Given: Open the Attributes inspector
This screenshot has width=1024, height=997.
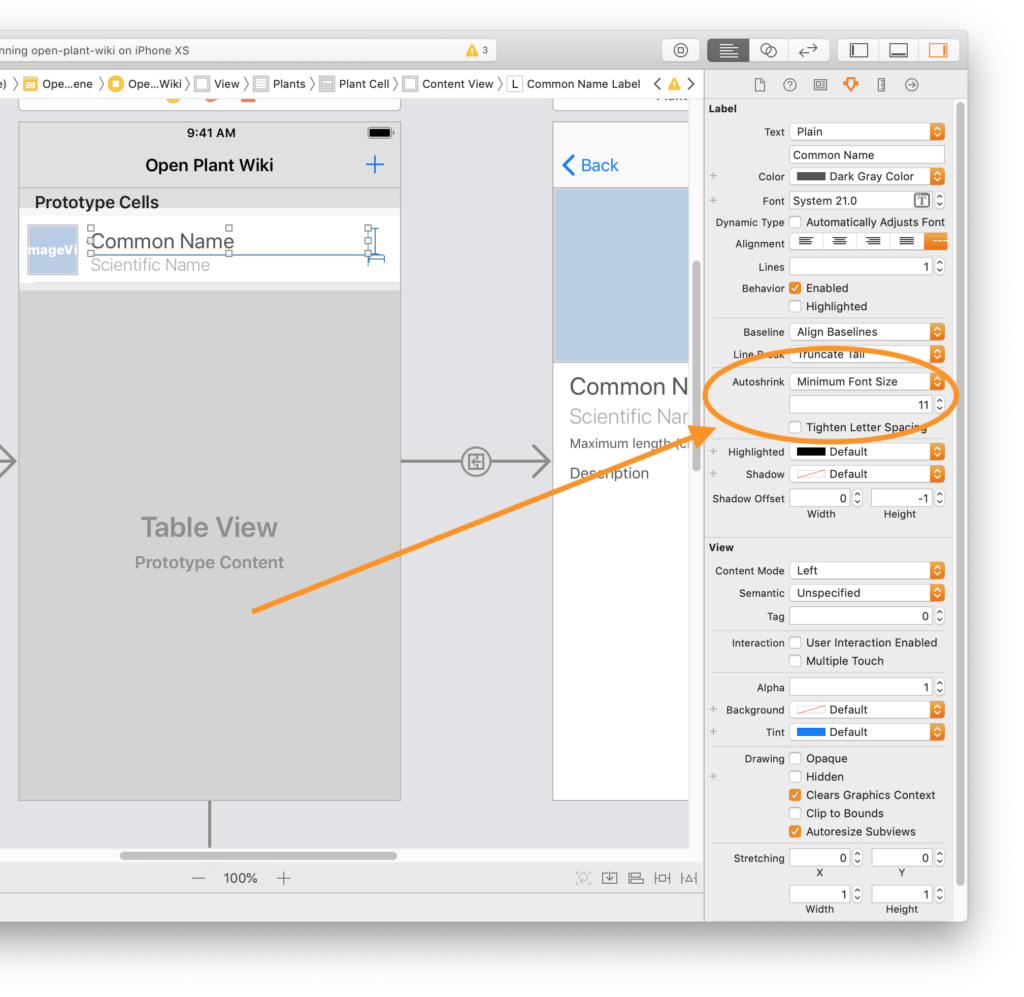Looking at the screenshot, I should (x=850, y=85).
